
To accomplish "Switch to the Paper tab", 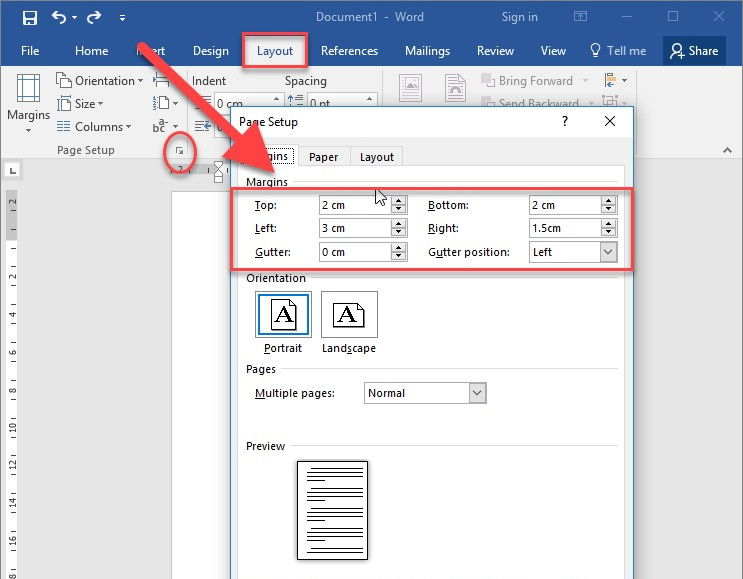I will click(x=323, y=156).
